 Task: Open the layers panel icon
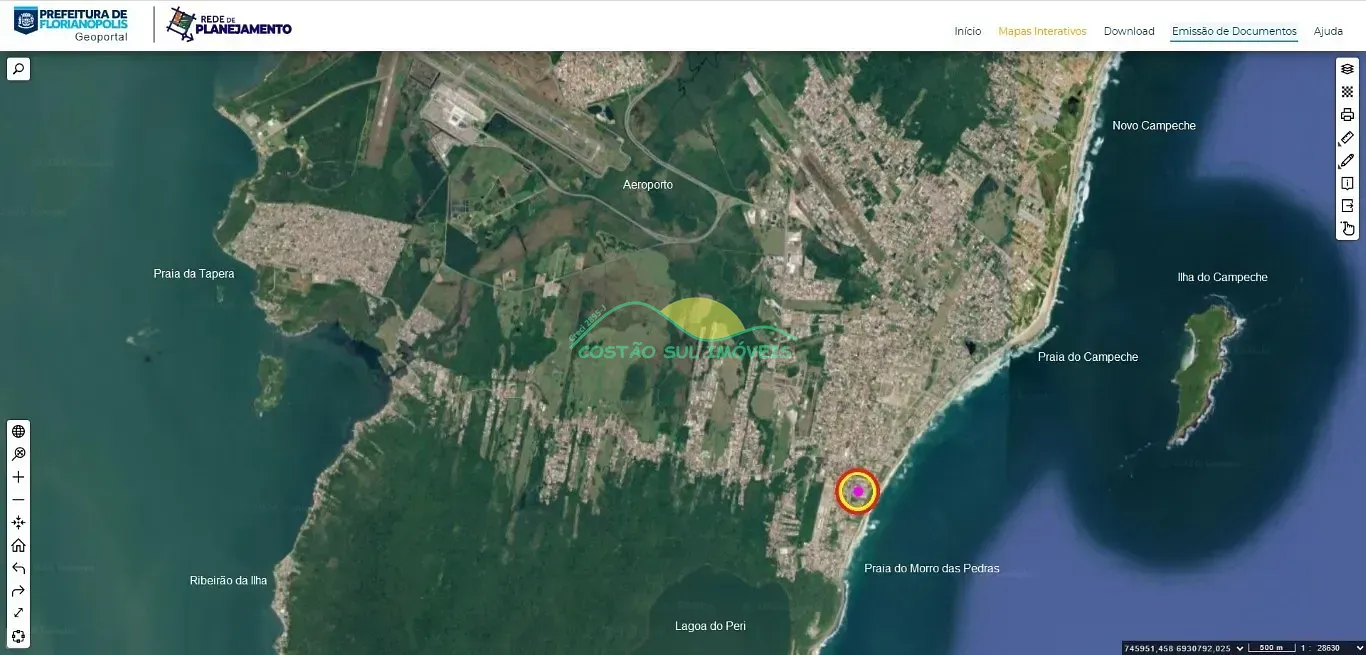1347,69
